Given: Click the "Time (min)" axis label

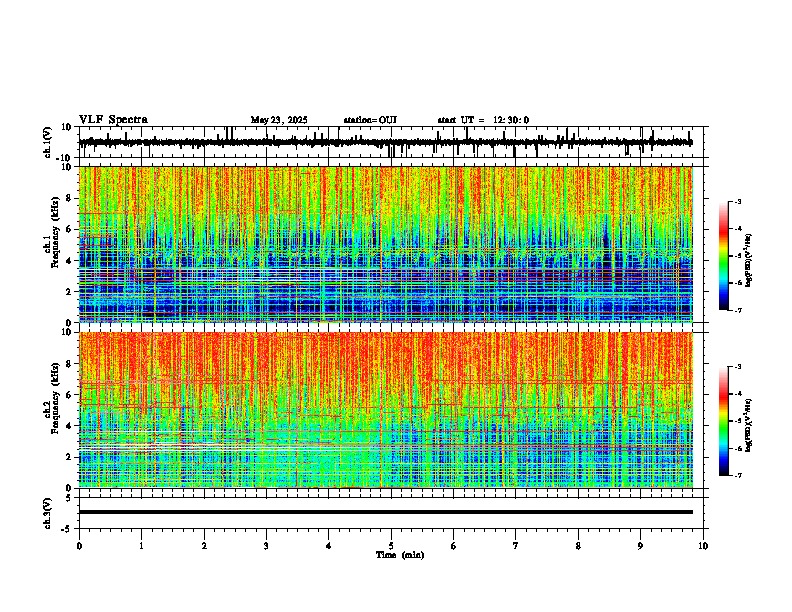Looking at the screenshot, I should [400, 555].
